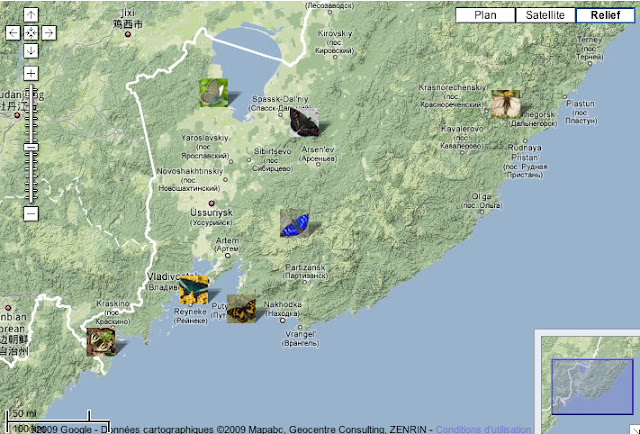Open the orange butterfly marker near Nakhodka
The height and width of the screenshot is (434, 640).
[241, 309]
